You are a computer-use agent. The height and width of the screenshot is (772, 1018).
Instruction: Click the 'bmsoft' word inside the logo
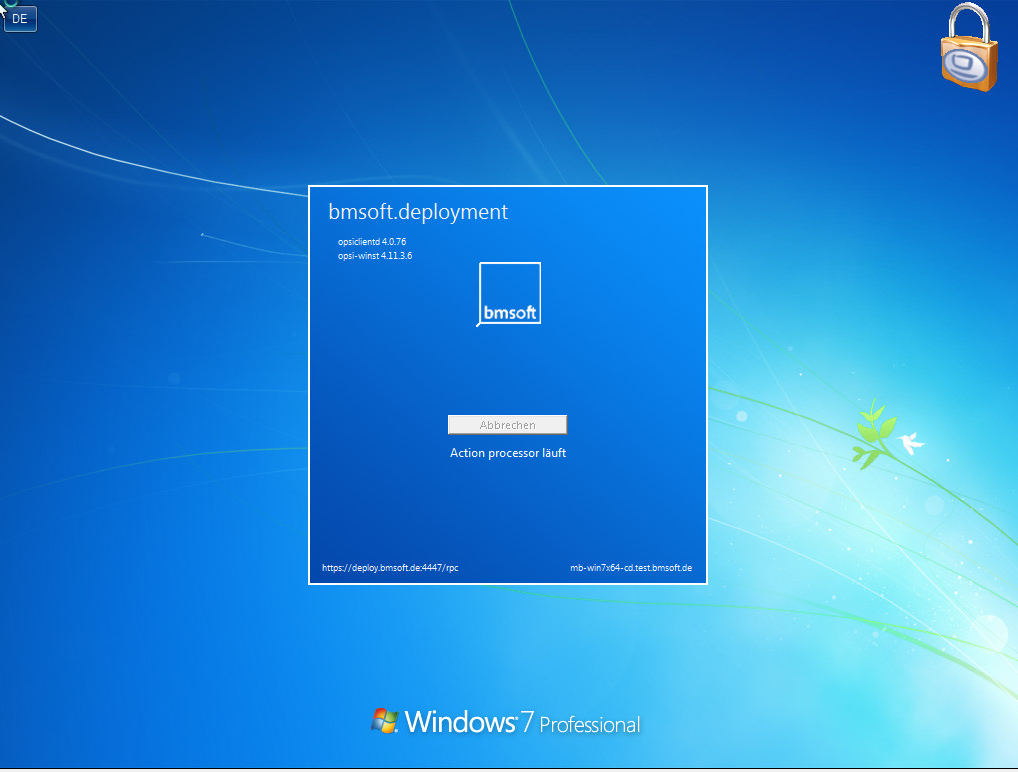(510, 313)
